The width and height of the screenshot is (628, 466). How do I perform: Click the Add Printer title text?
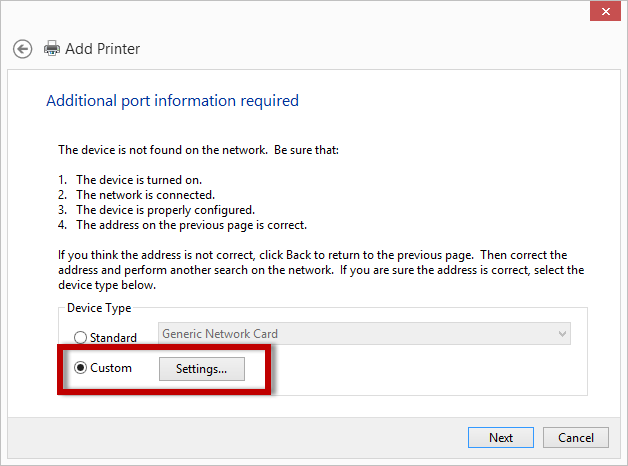[102, 48]
